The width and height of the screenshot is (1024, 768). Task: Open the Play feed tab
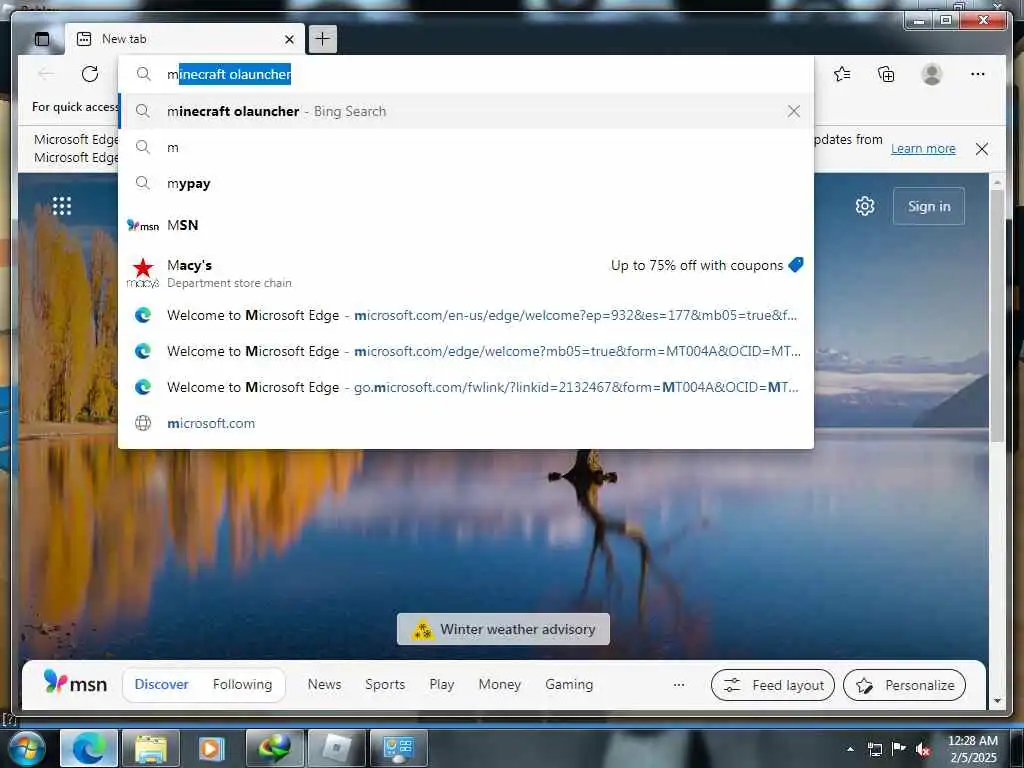click(441, 684)
